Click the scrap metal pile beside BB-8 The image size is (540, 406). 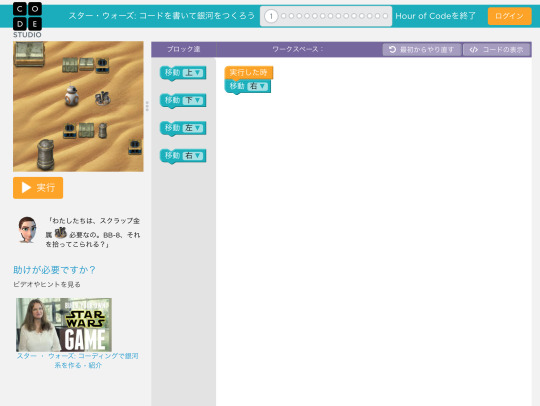103,98
